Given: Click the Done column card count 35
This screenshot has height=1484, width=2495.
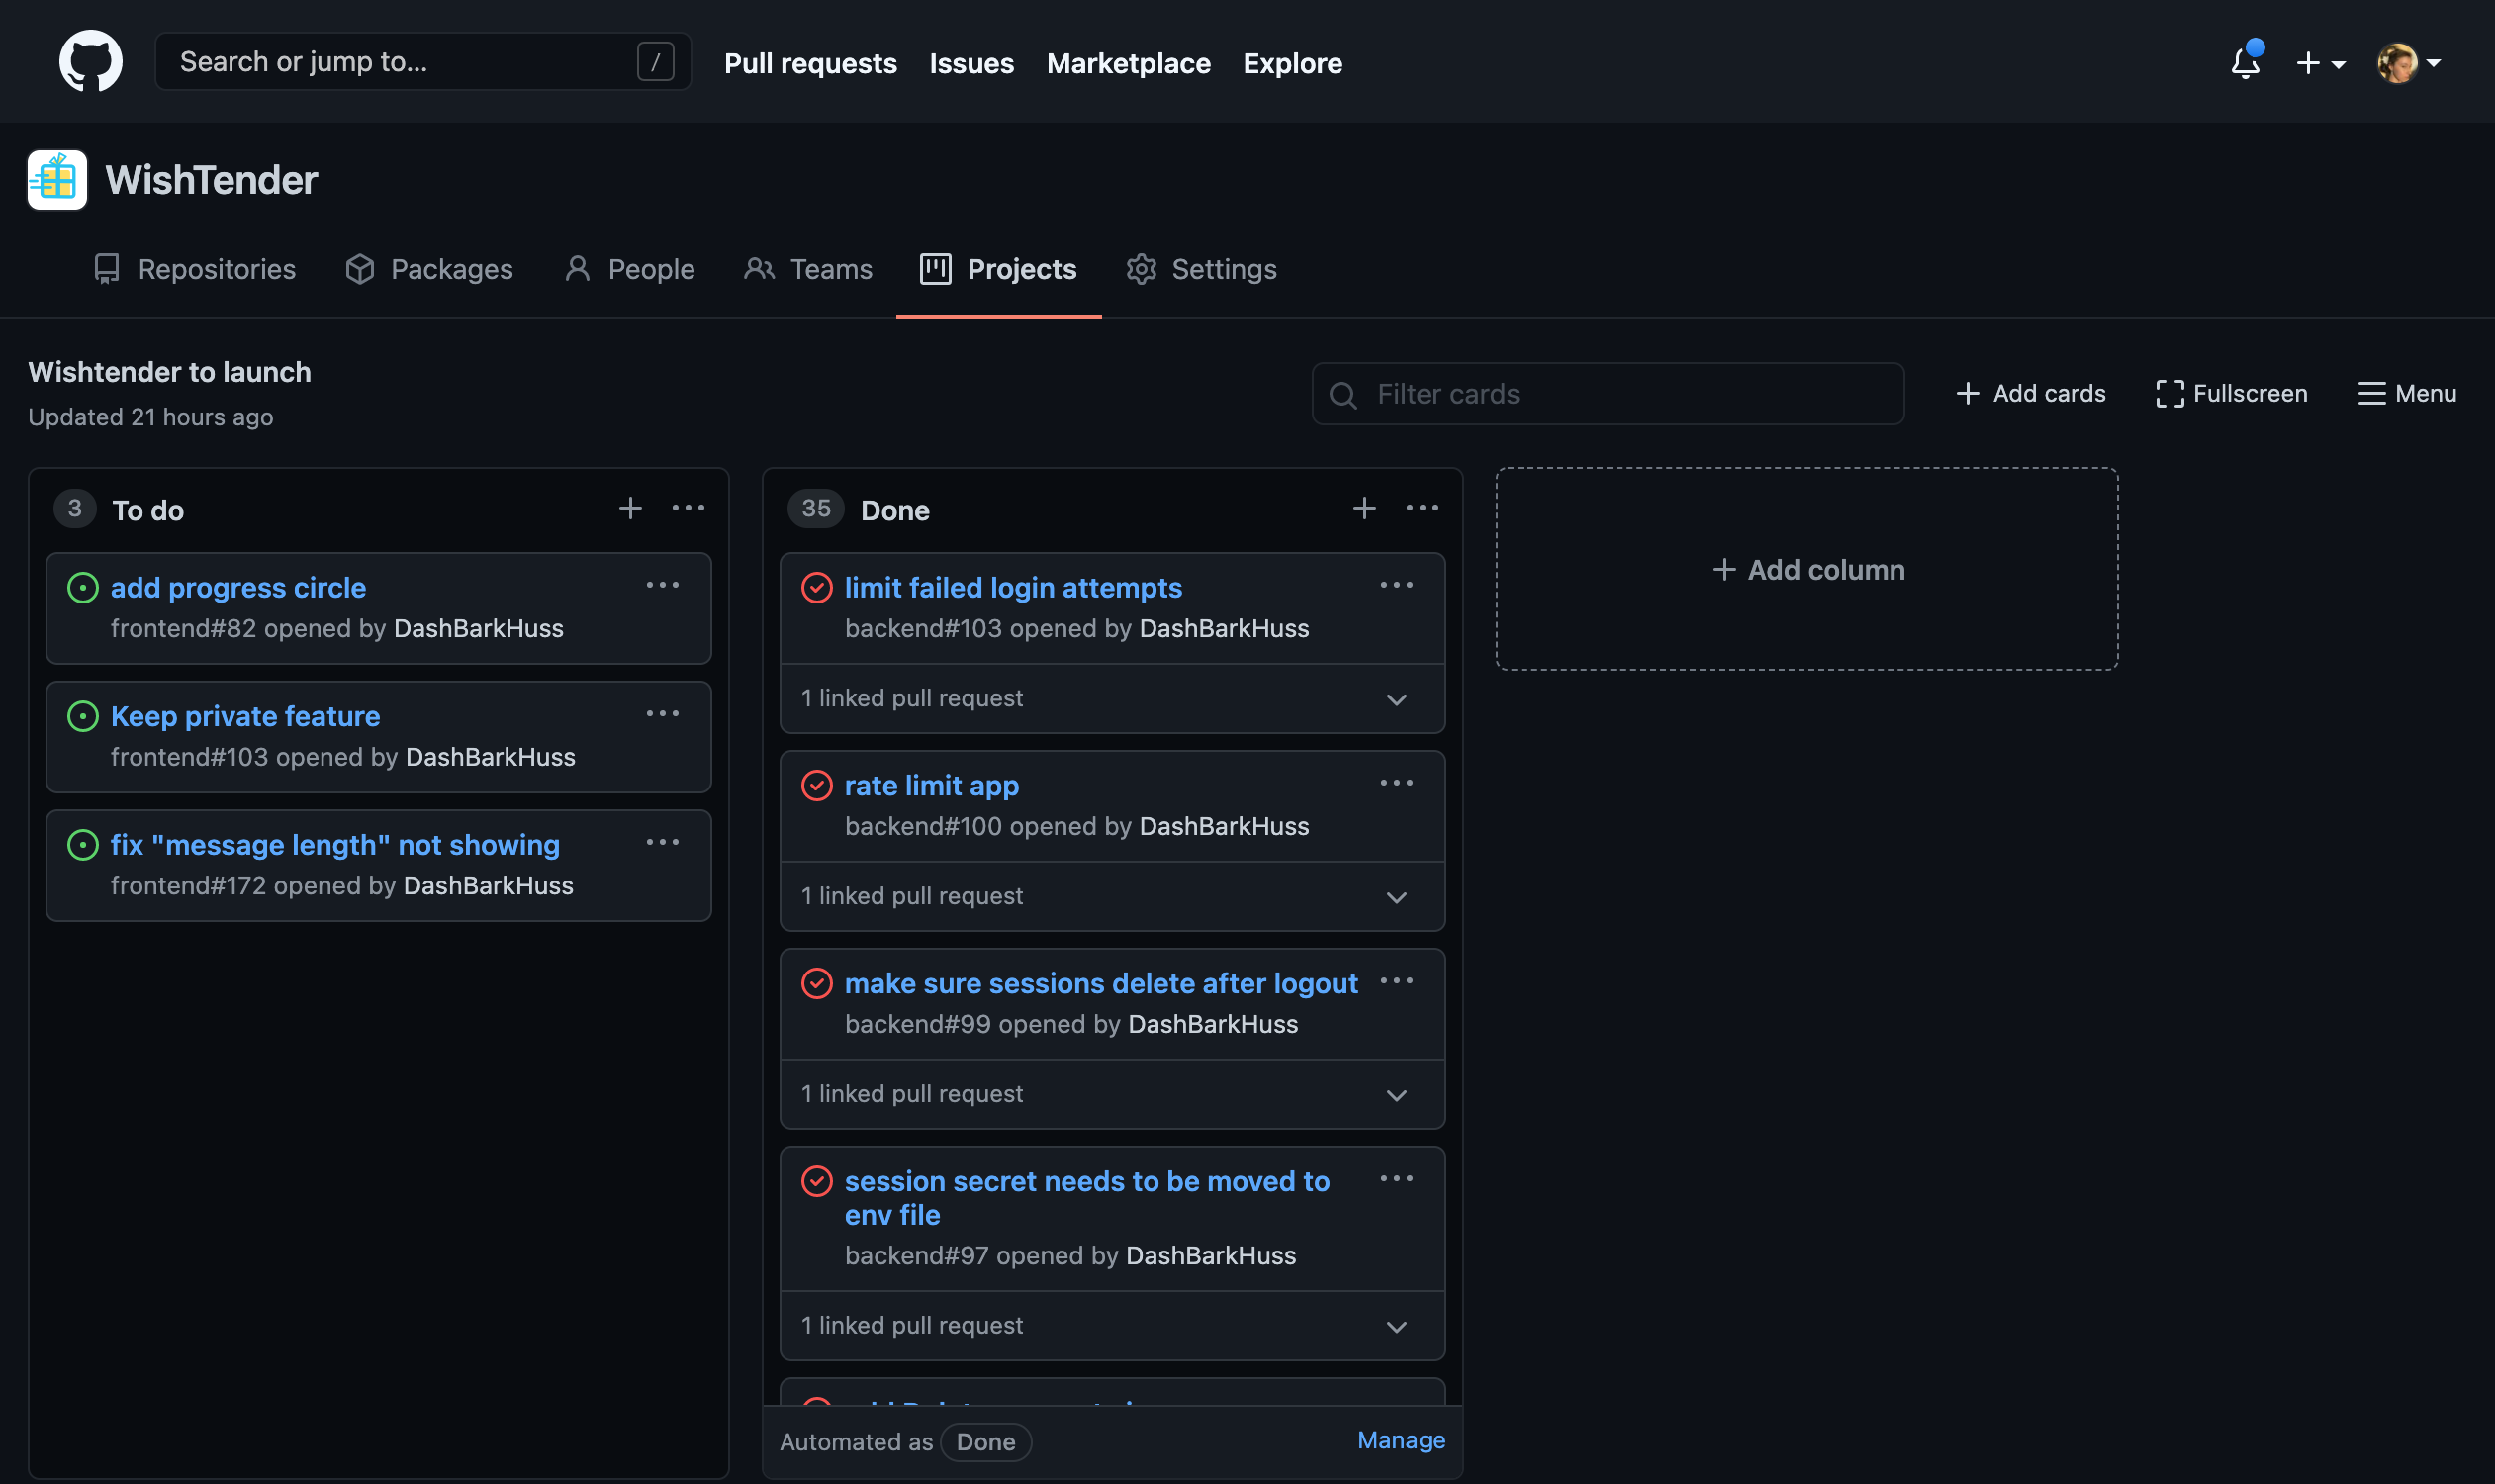Looking at the screenshot, I should [816, 508].
